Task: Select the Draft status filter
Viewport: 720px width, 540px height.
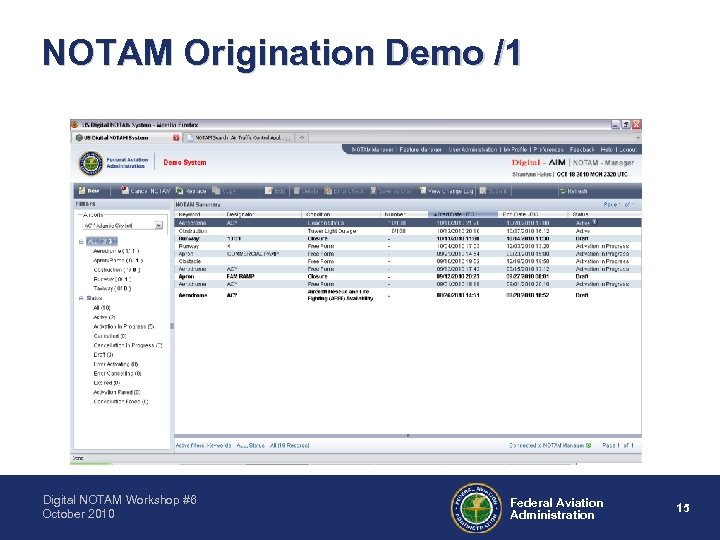Action: pyautogui.click(x=103, y=354)
